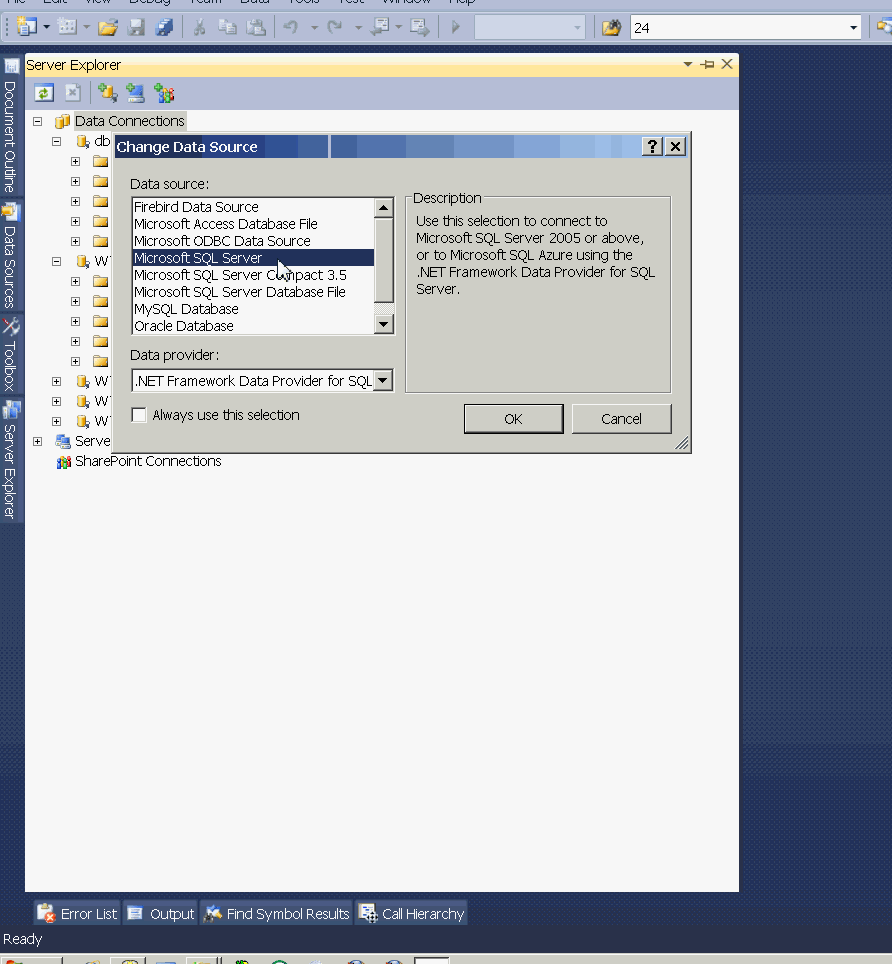Click the Undo arrow icon
The height and width of the screenshot is (964, 892).
tap(291, 28)
